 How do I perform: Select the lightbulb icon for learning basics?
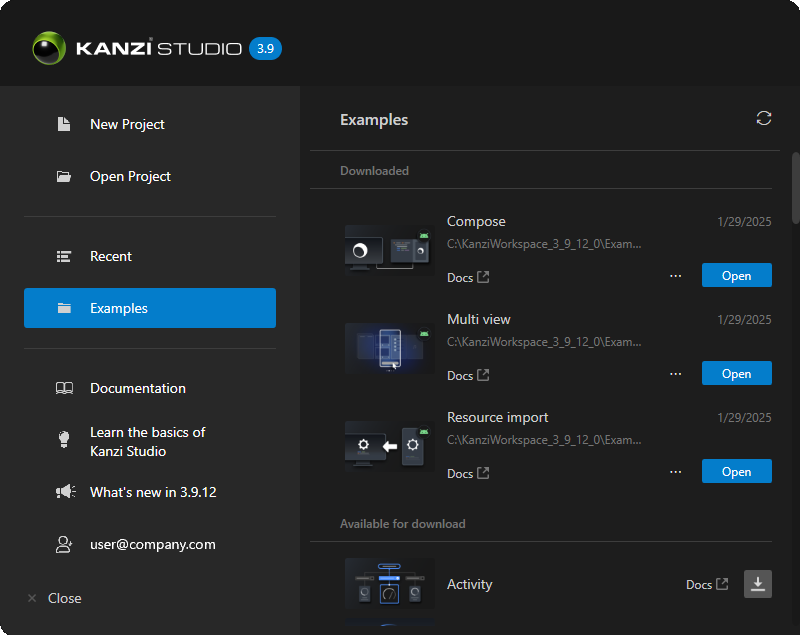coord(63,438)
